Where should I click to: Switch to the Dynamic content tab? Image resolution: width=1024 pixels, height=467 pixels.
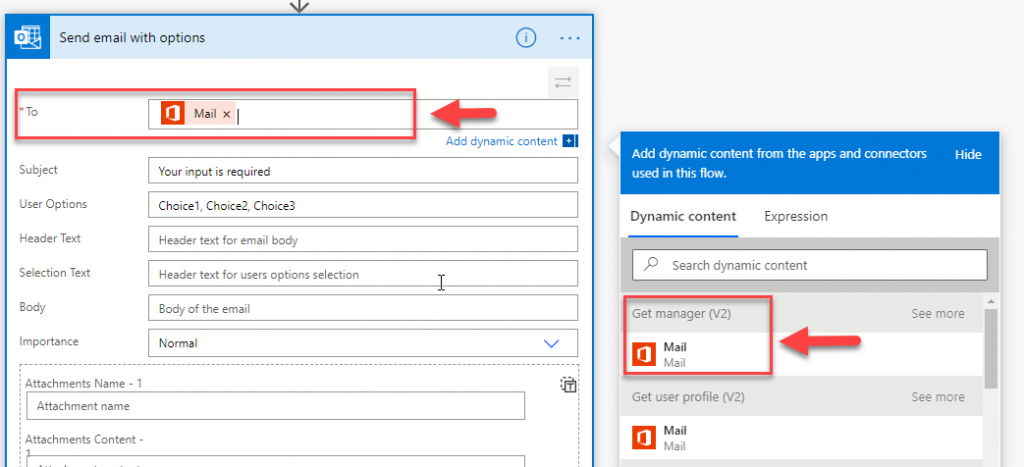click(683, 216)
